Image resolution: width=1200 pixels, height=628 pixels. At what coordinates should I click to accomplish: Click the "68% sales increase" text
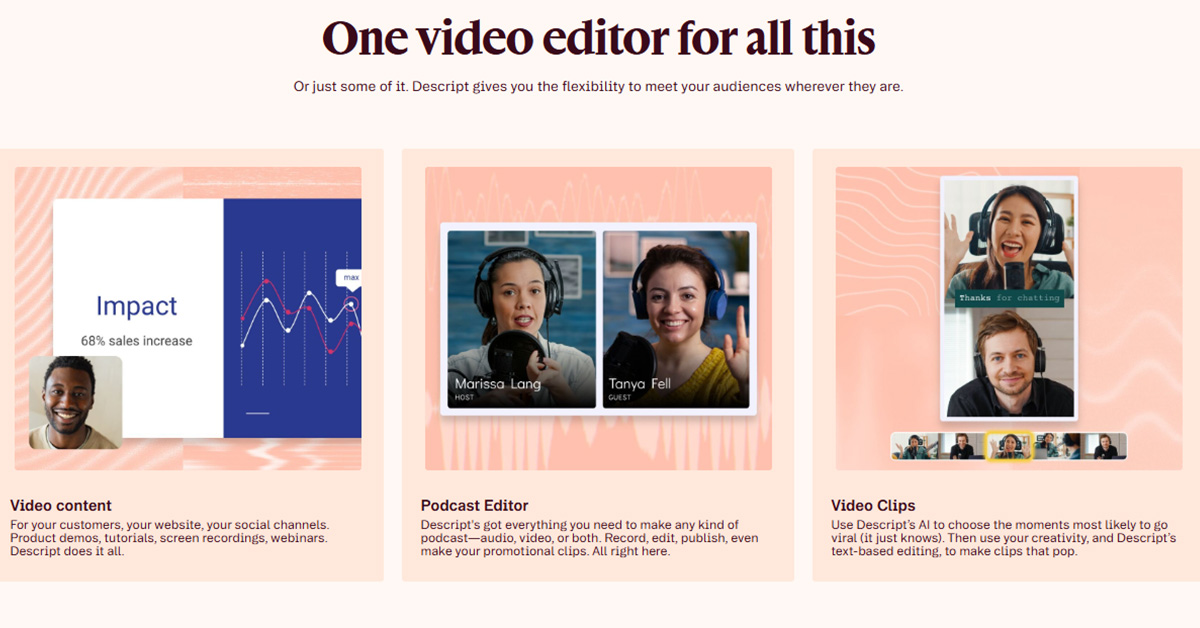click(x=137, y=341)
